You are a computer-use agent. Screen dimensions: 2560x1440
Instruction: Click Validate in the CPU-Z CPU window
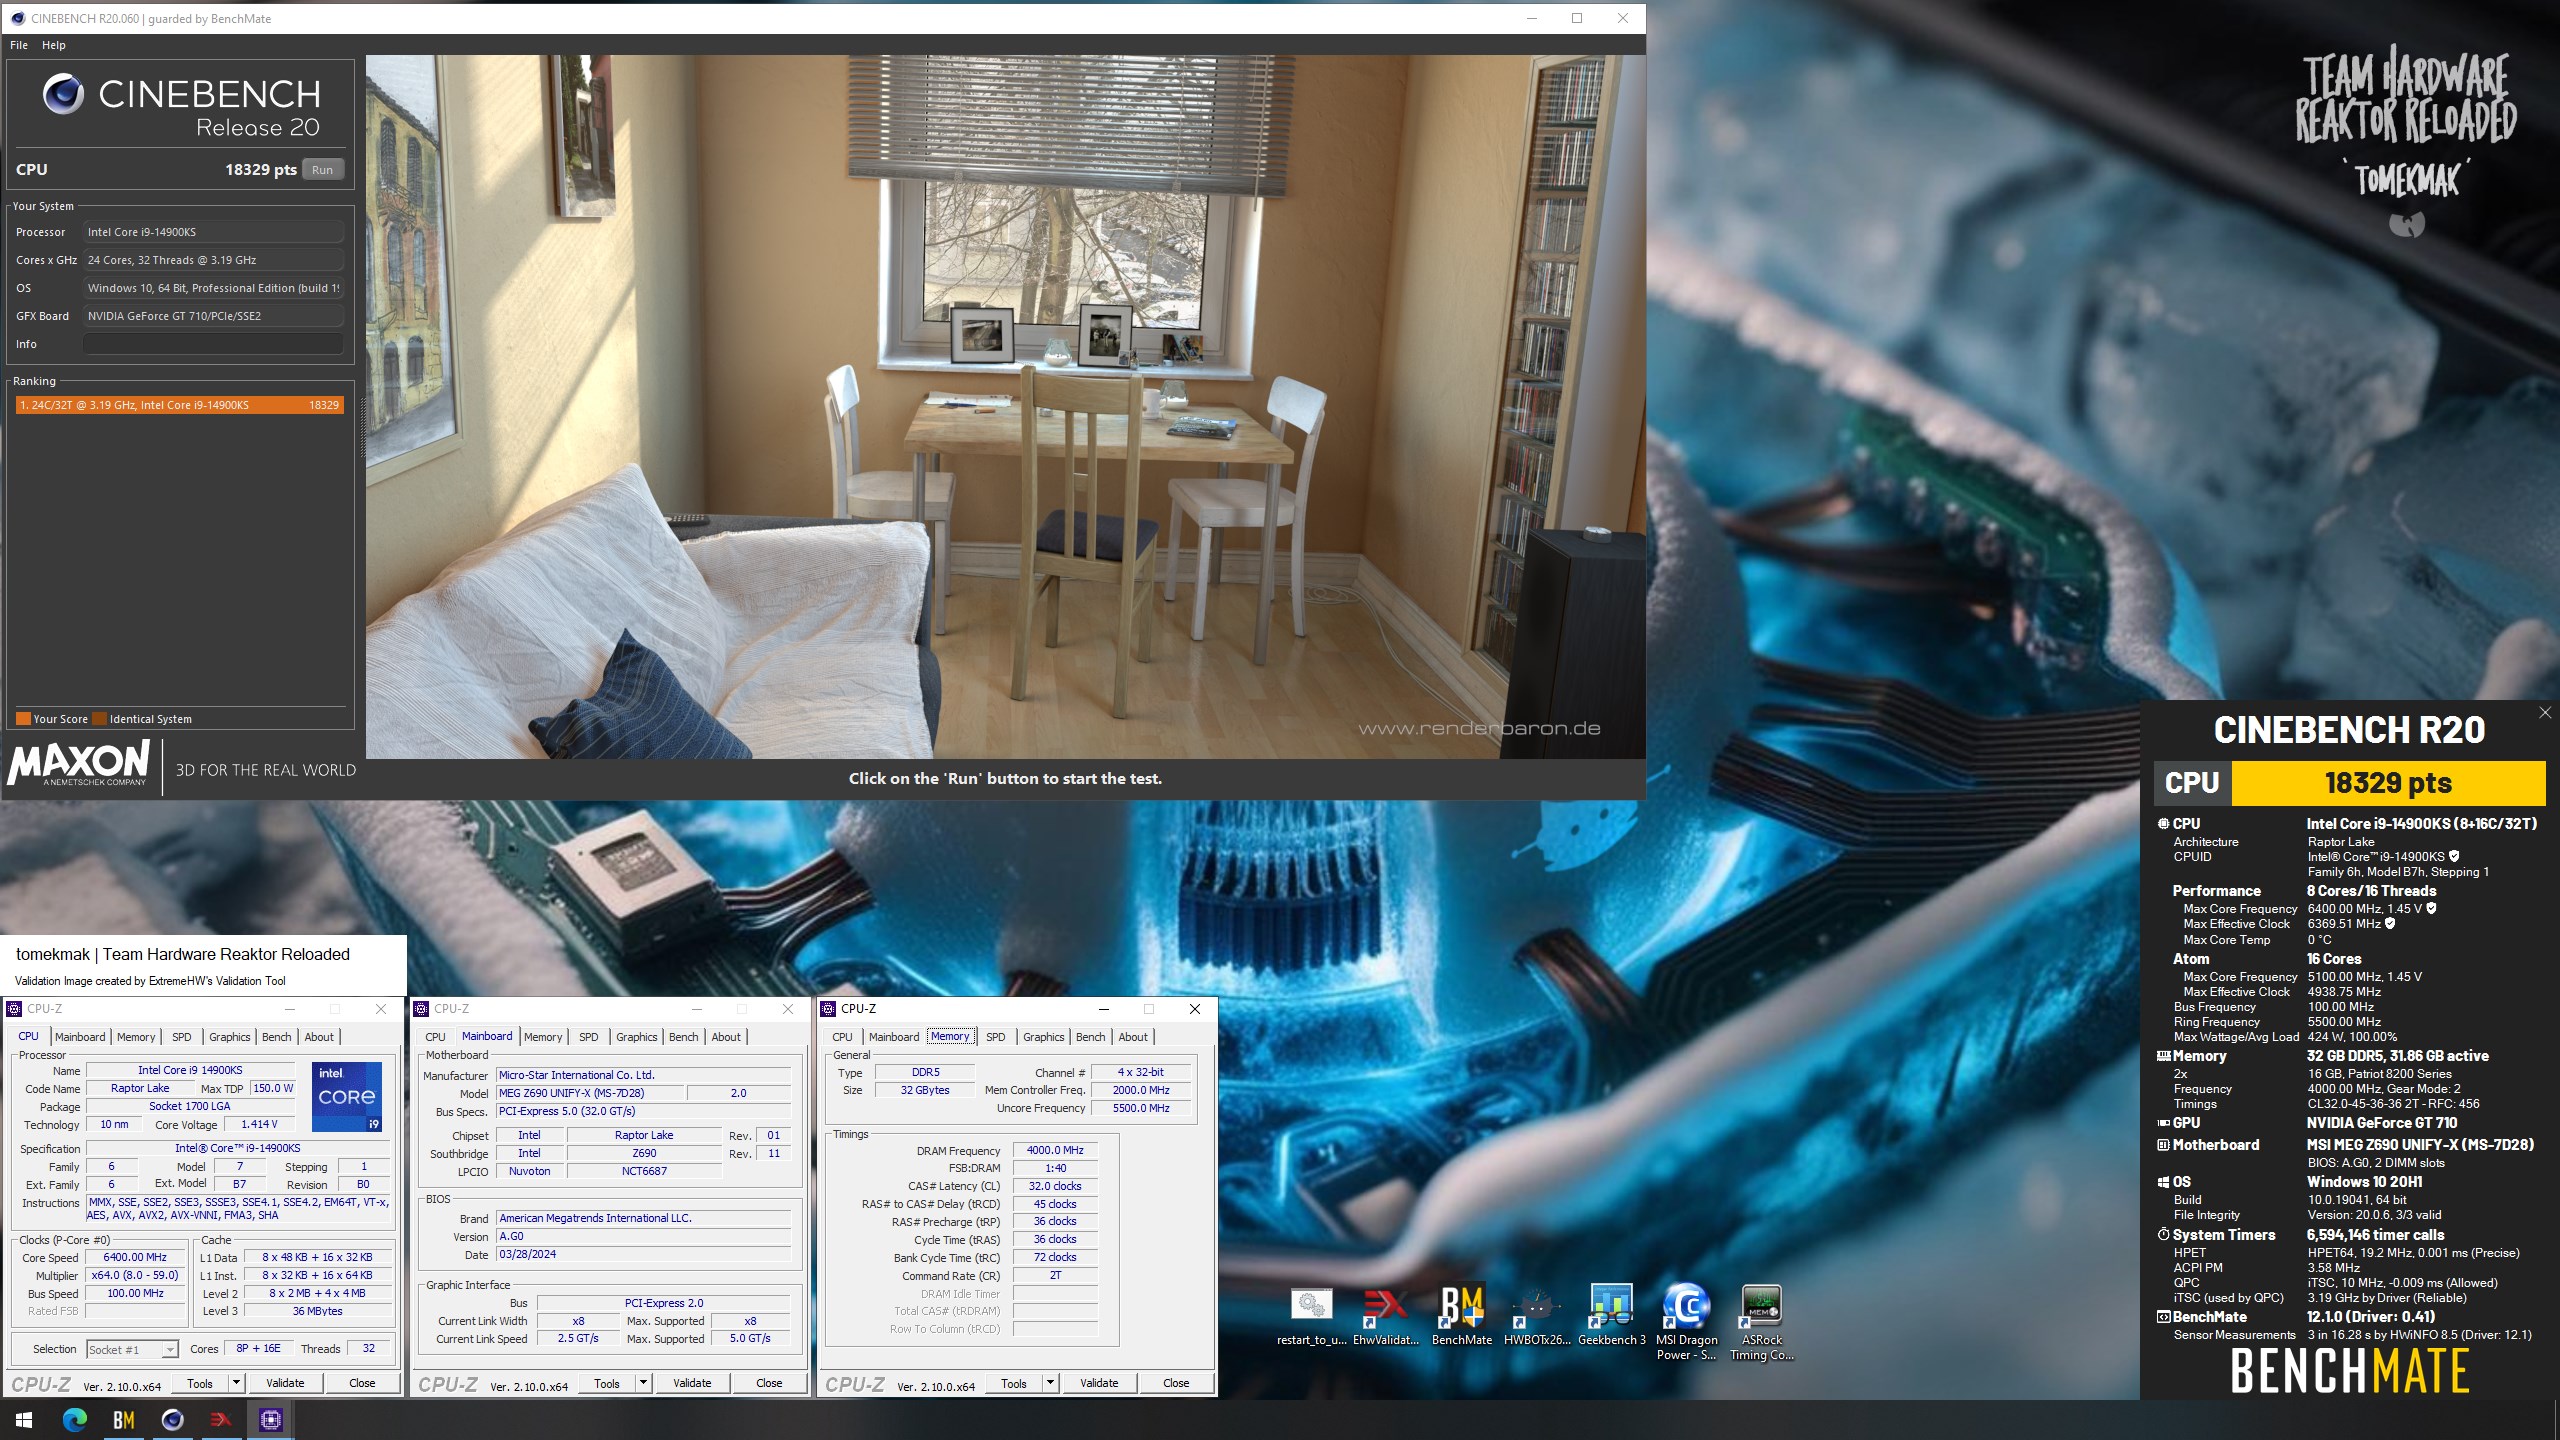coord(285,1383)
